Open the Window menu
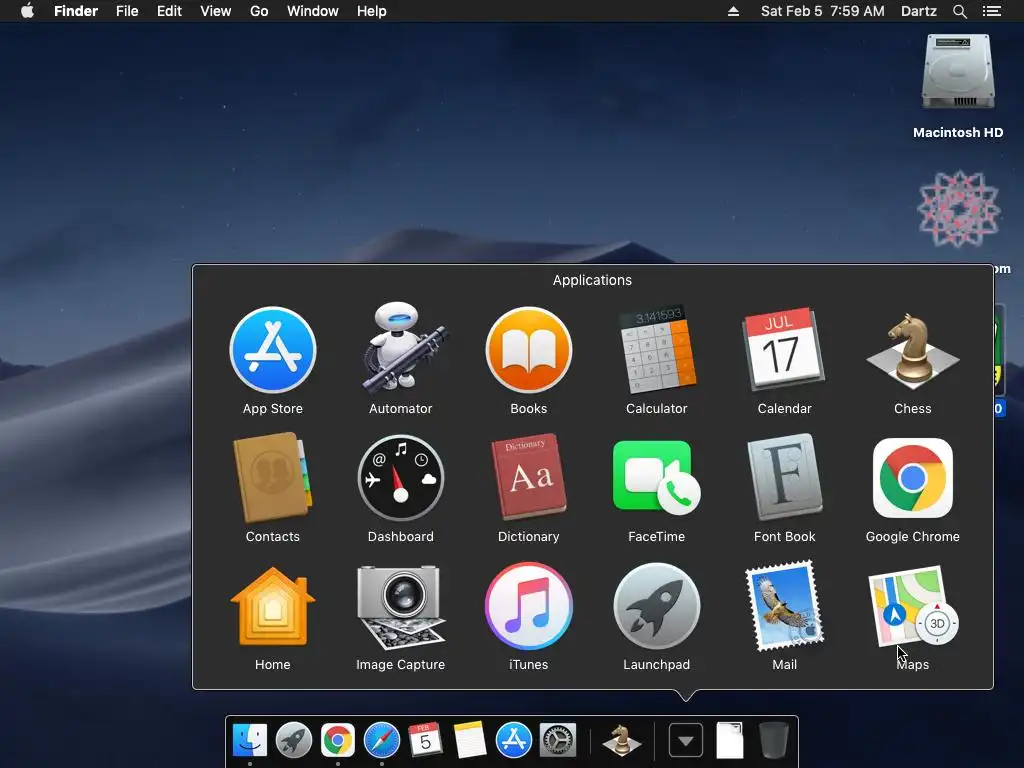The height and width of the screenshot is (768, 1024). pyautogui.click(x=313, y=11)
